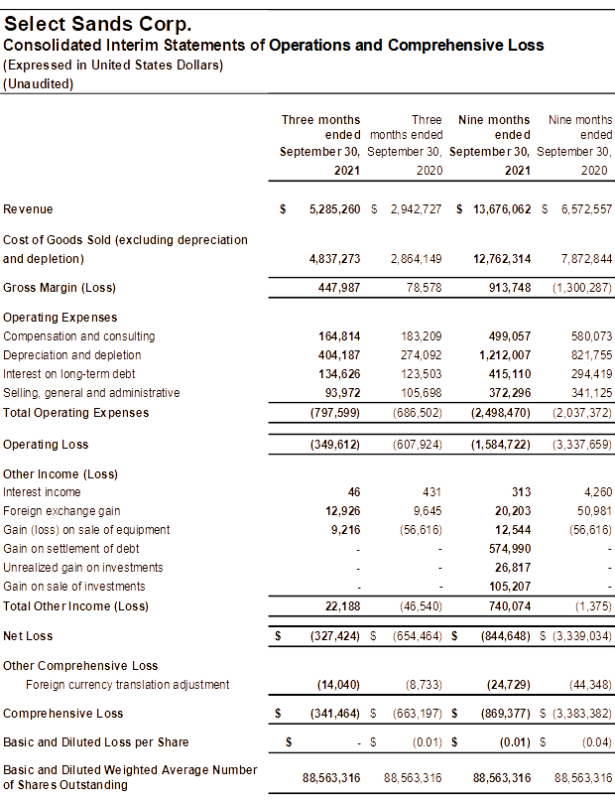Image resolution: width=615 pixels, height=800 pixels.
Task: Click settlement gain value 574,990
Action: [x=510, y=549]
